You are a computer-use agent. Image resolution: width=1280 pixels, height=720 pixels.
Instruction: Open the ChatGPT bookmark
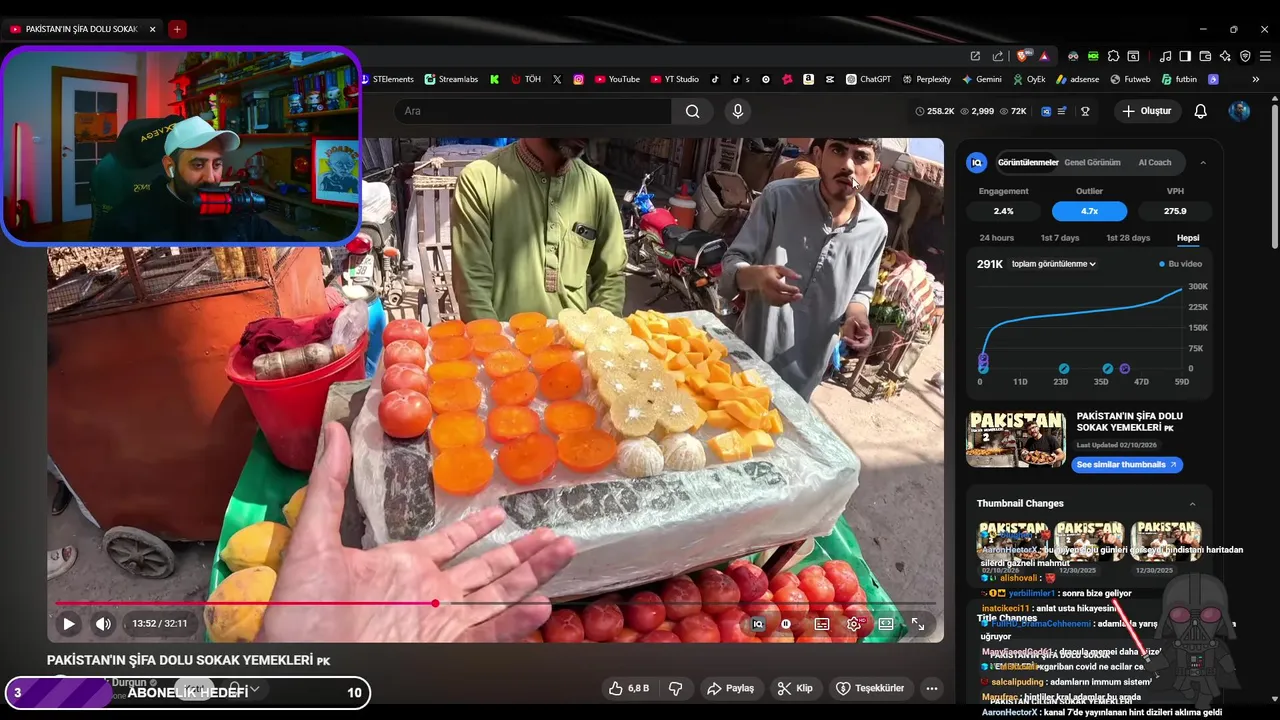click(x=868, y=79)
